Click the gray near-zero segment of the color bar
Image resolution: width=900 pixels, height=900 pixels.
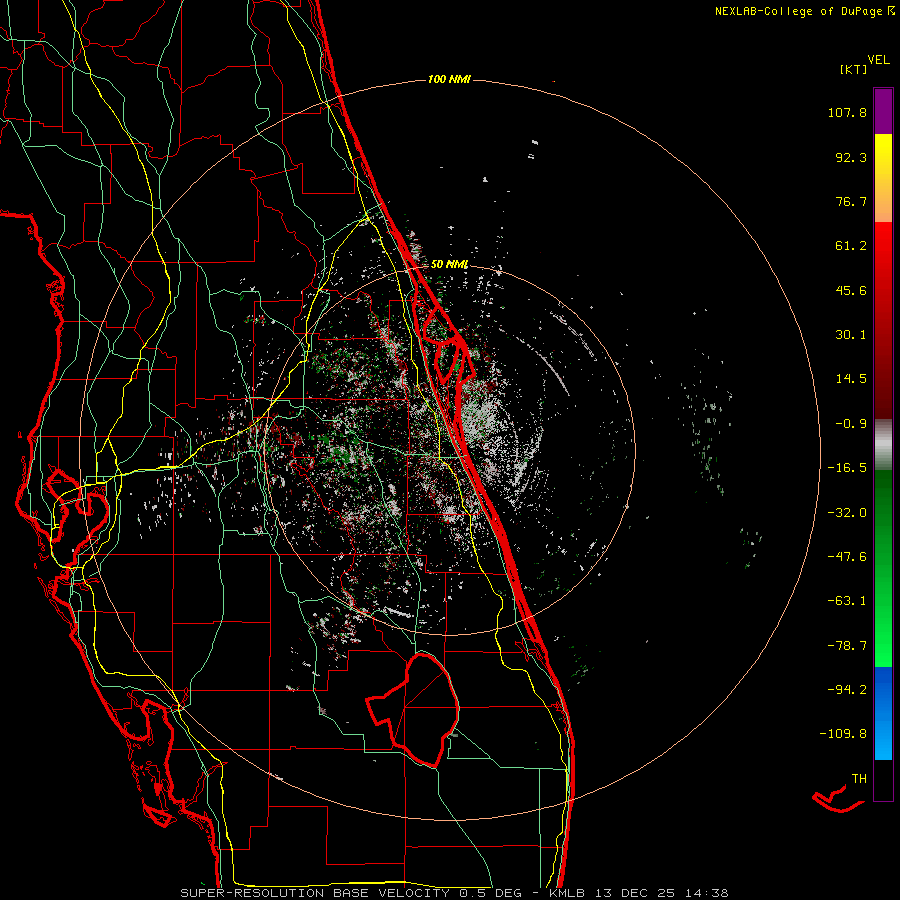pos(883,445)
